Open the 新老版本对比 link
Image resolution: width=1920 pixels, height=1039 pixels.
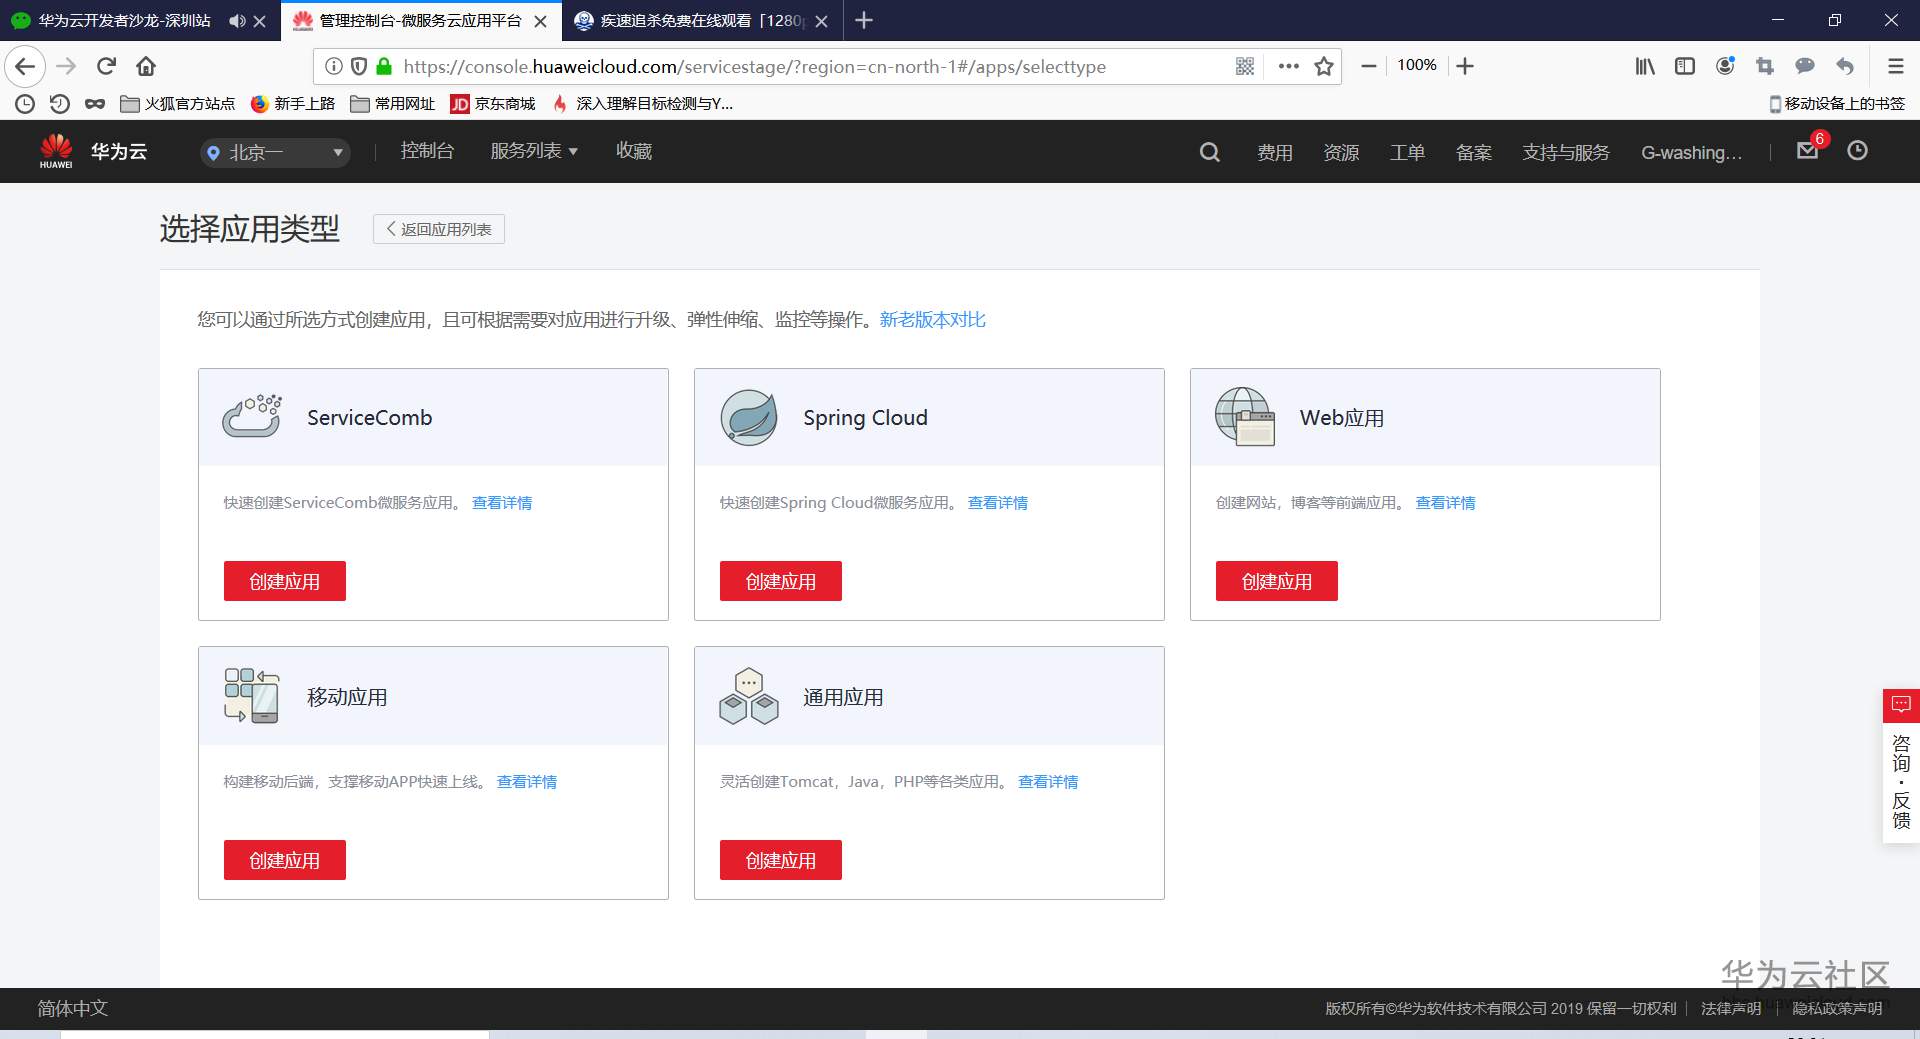(933, 319)
